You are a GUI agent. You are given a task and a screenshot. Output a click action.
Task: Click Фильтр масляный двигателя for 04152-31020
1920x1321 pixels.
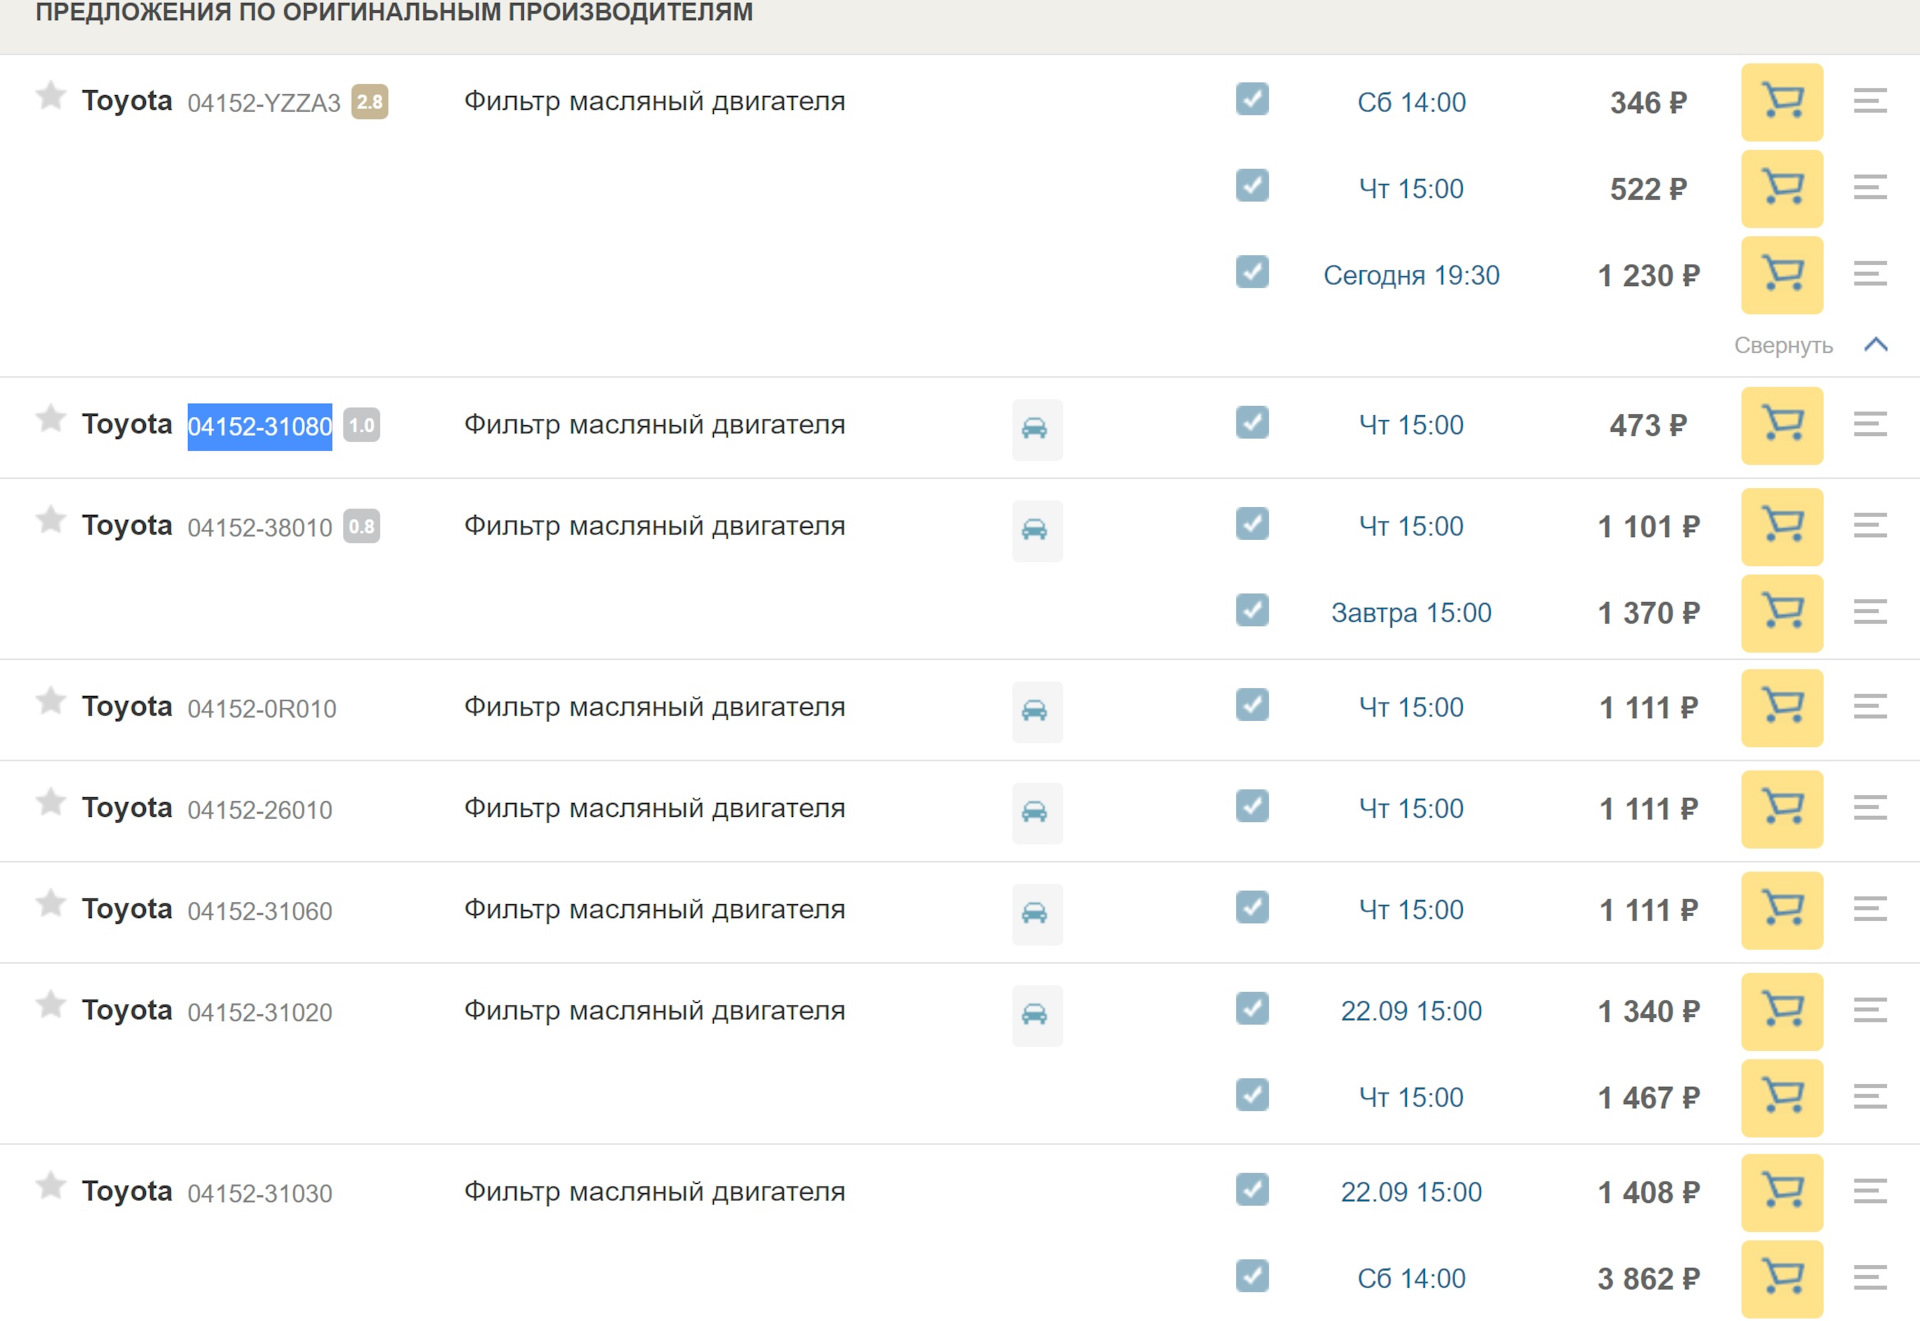click(x=654, y=1011)
